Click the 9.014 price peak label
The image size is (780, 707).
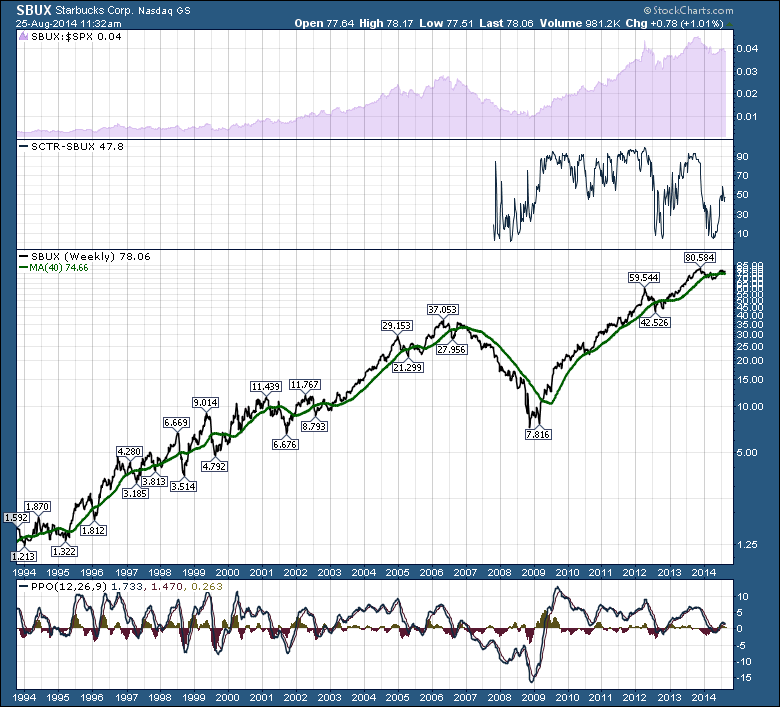pos(205,403)
